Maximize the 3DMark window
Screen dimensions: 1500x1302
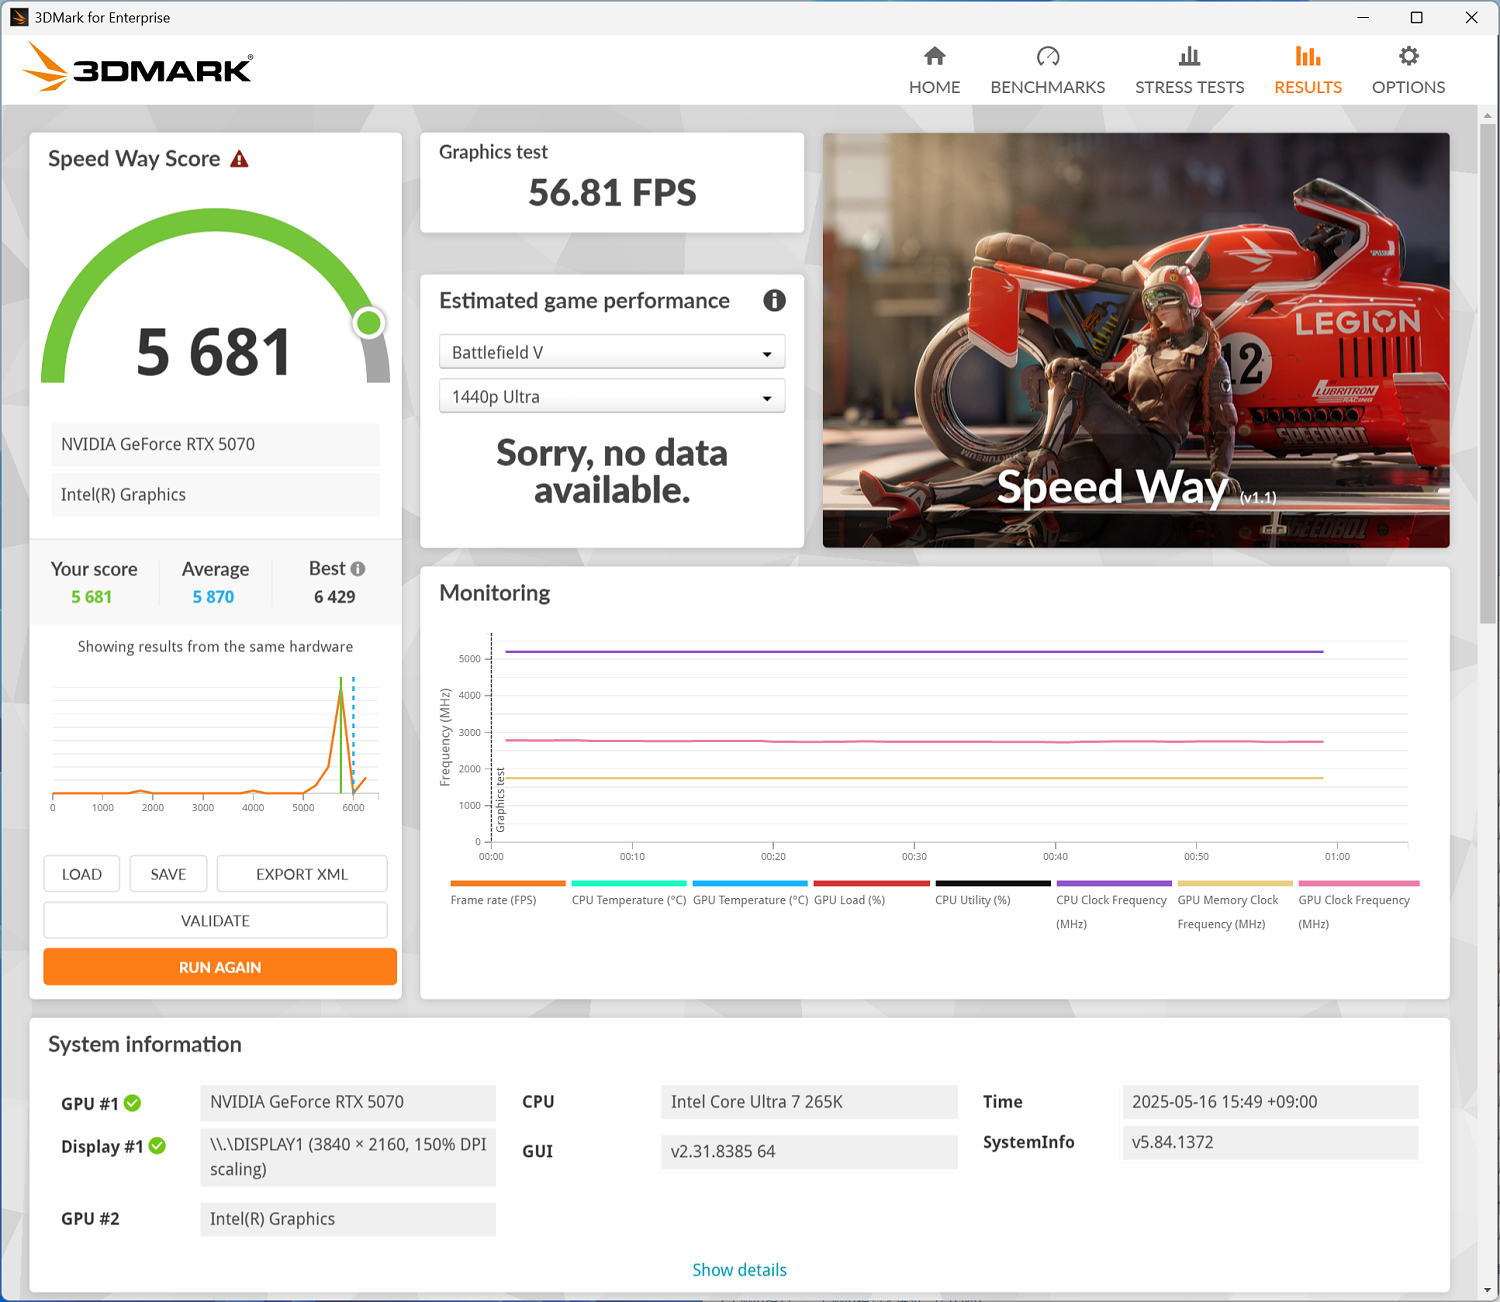(x=1416, y=17)
